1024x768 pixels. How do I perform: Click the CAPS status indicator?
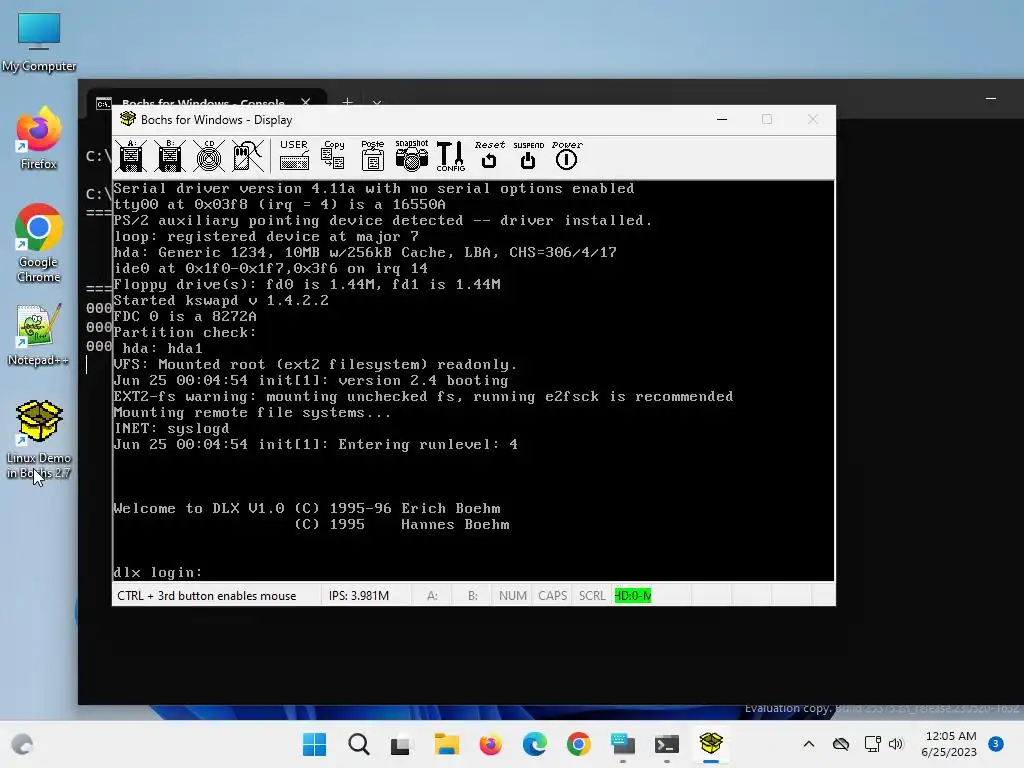tap(552, 596)
